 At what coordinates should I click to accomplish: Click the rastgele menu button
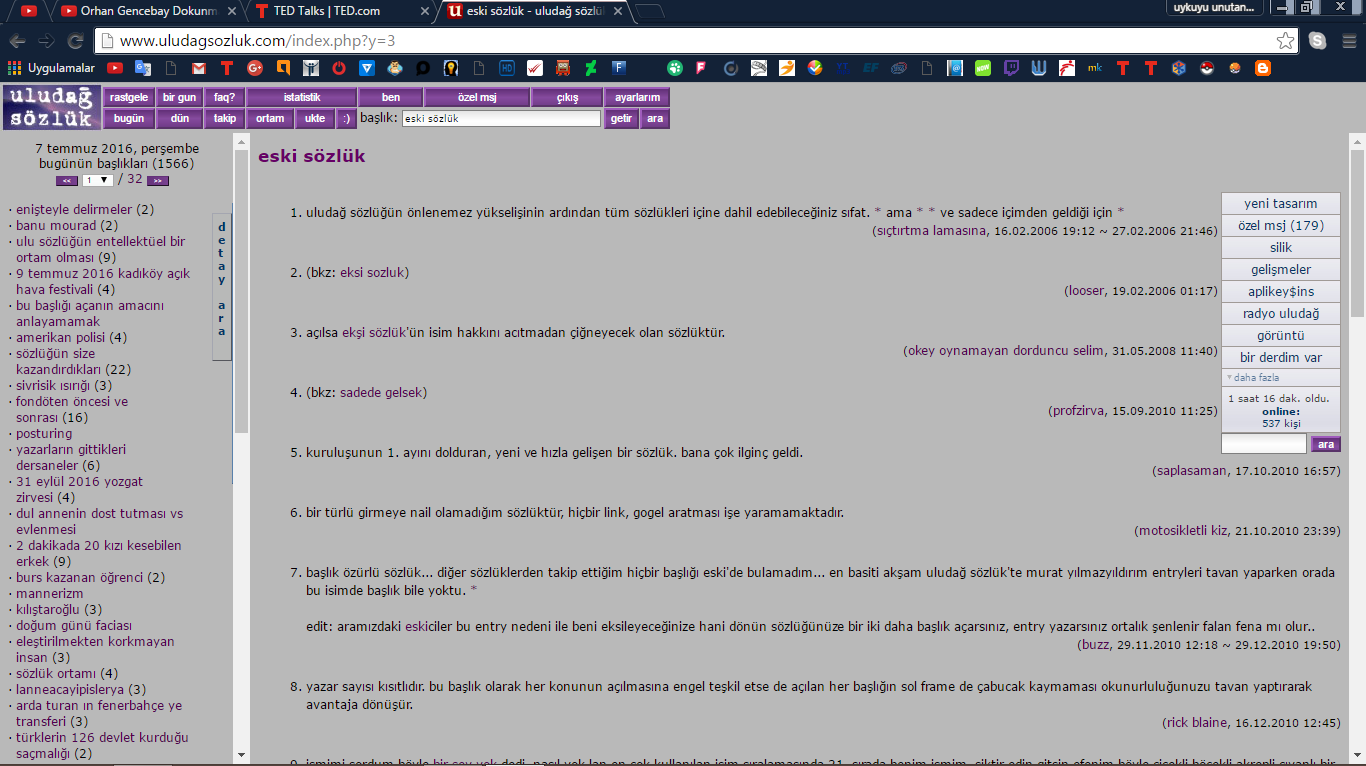(x=129, y=97)
